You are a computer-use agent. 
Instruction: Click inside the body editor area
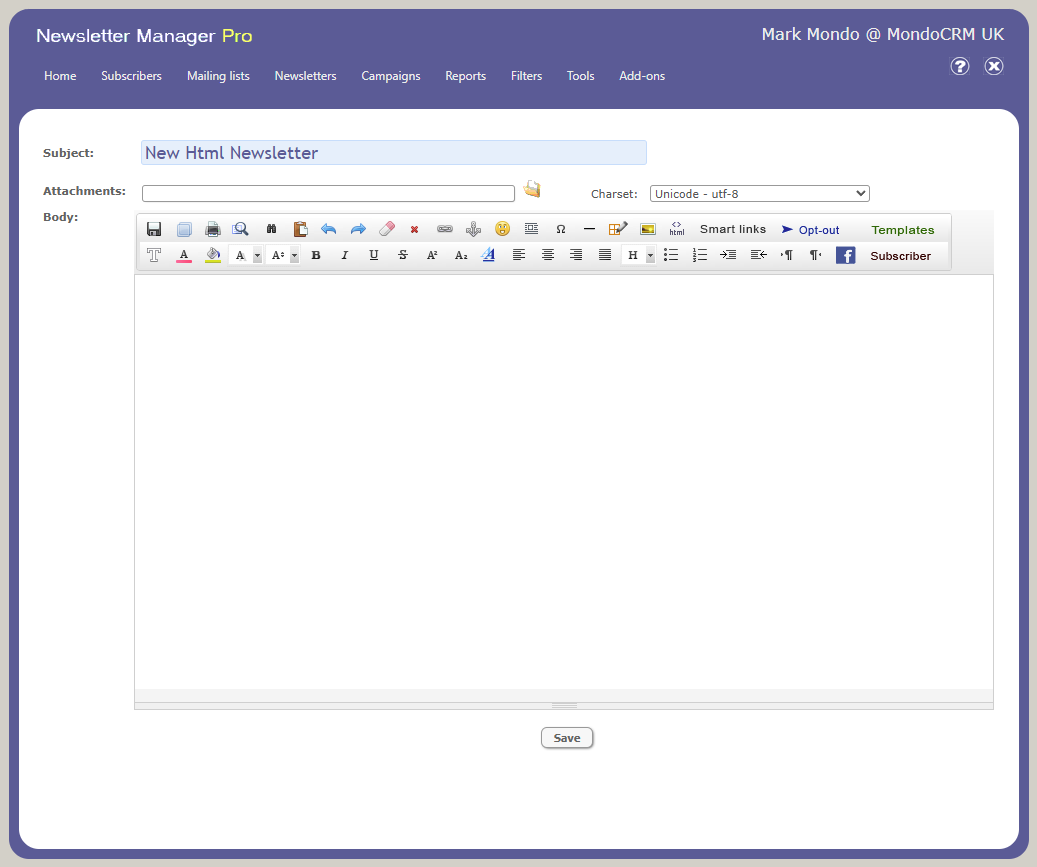pos(563,481)
